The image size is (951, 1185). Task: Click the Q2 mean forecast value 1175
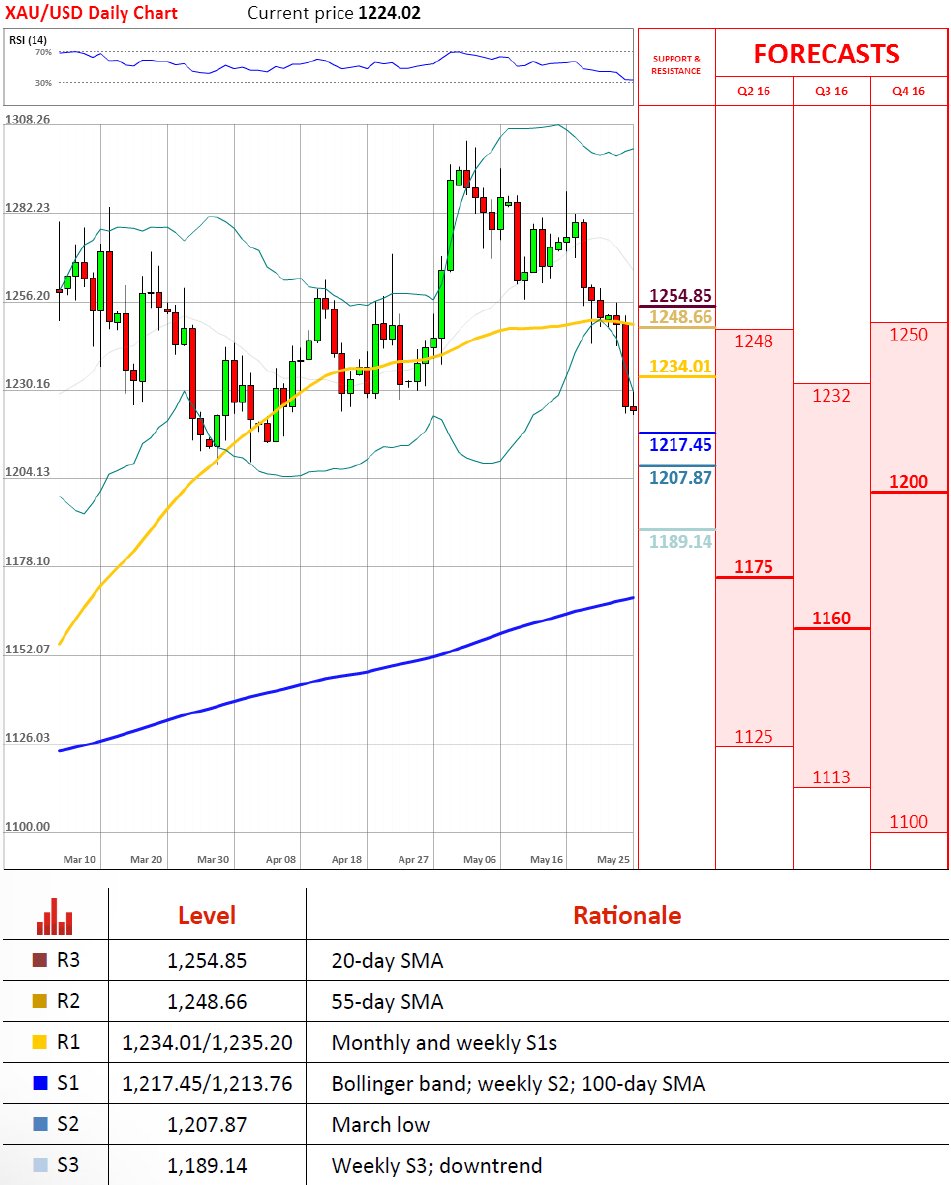pos(753,567)
